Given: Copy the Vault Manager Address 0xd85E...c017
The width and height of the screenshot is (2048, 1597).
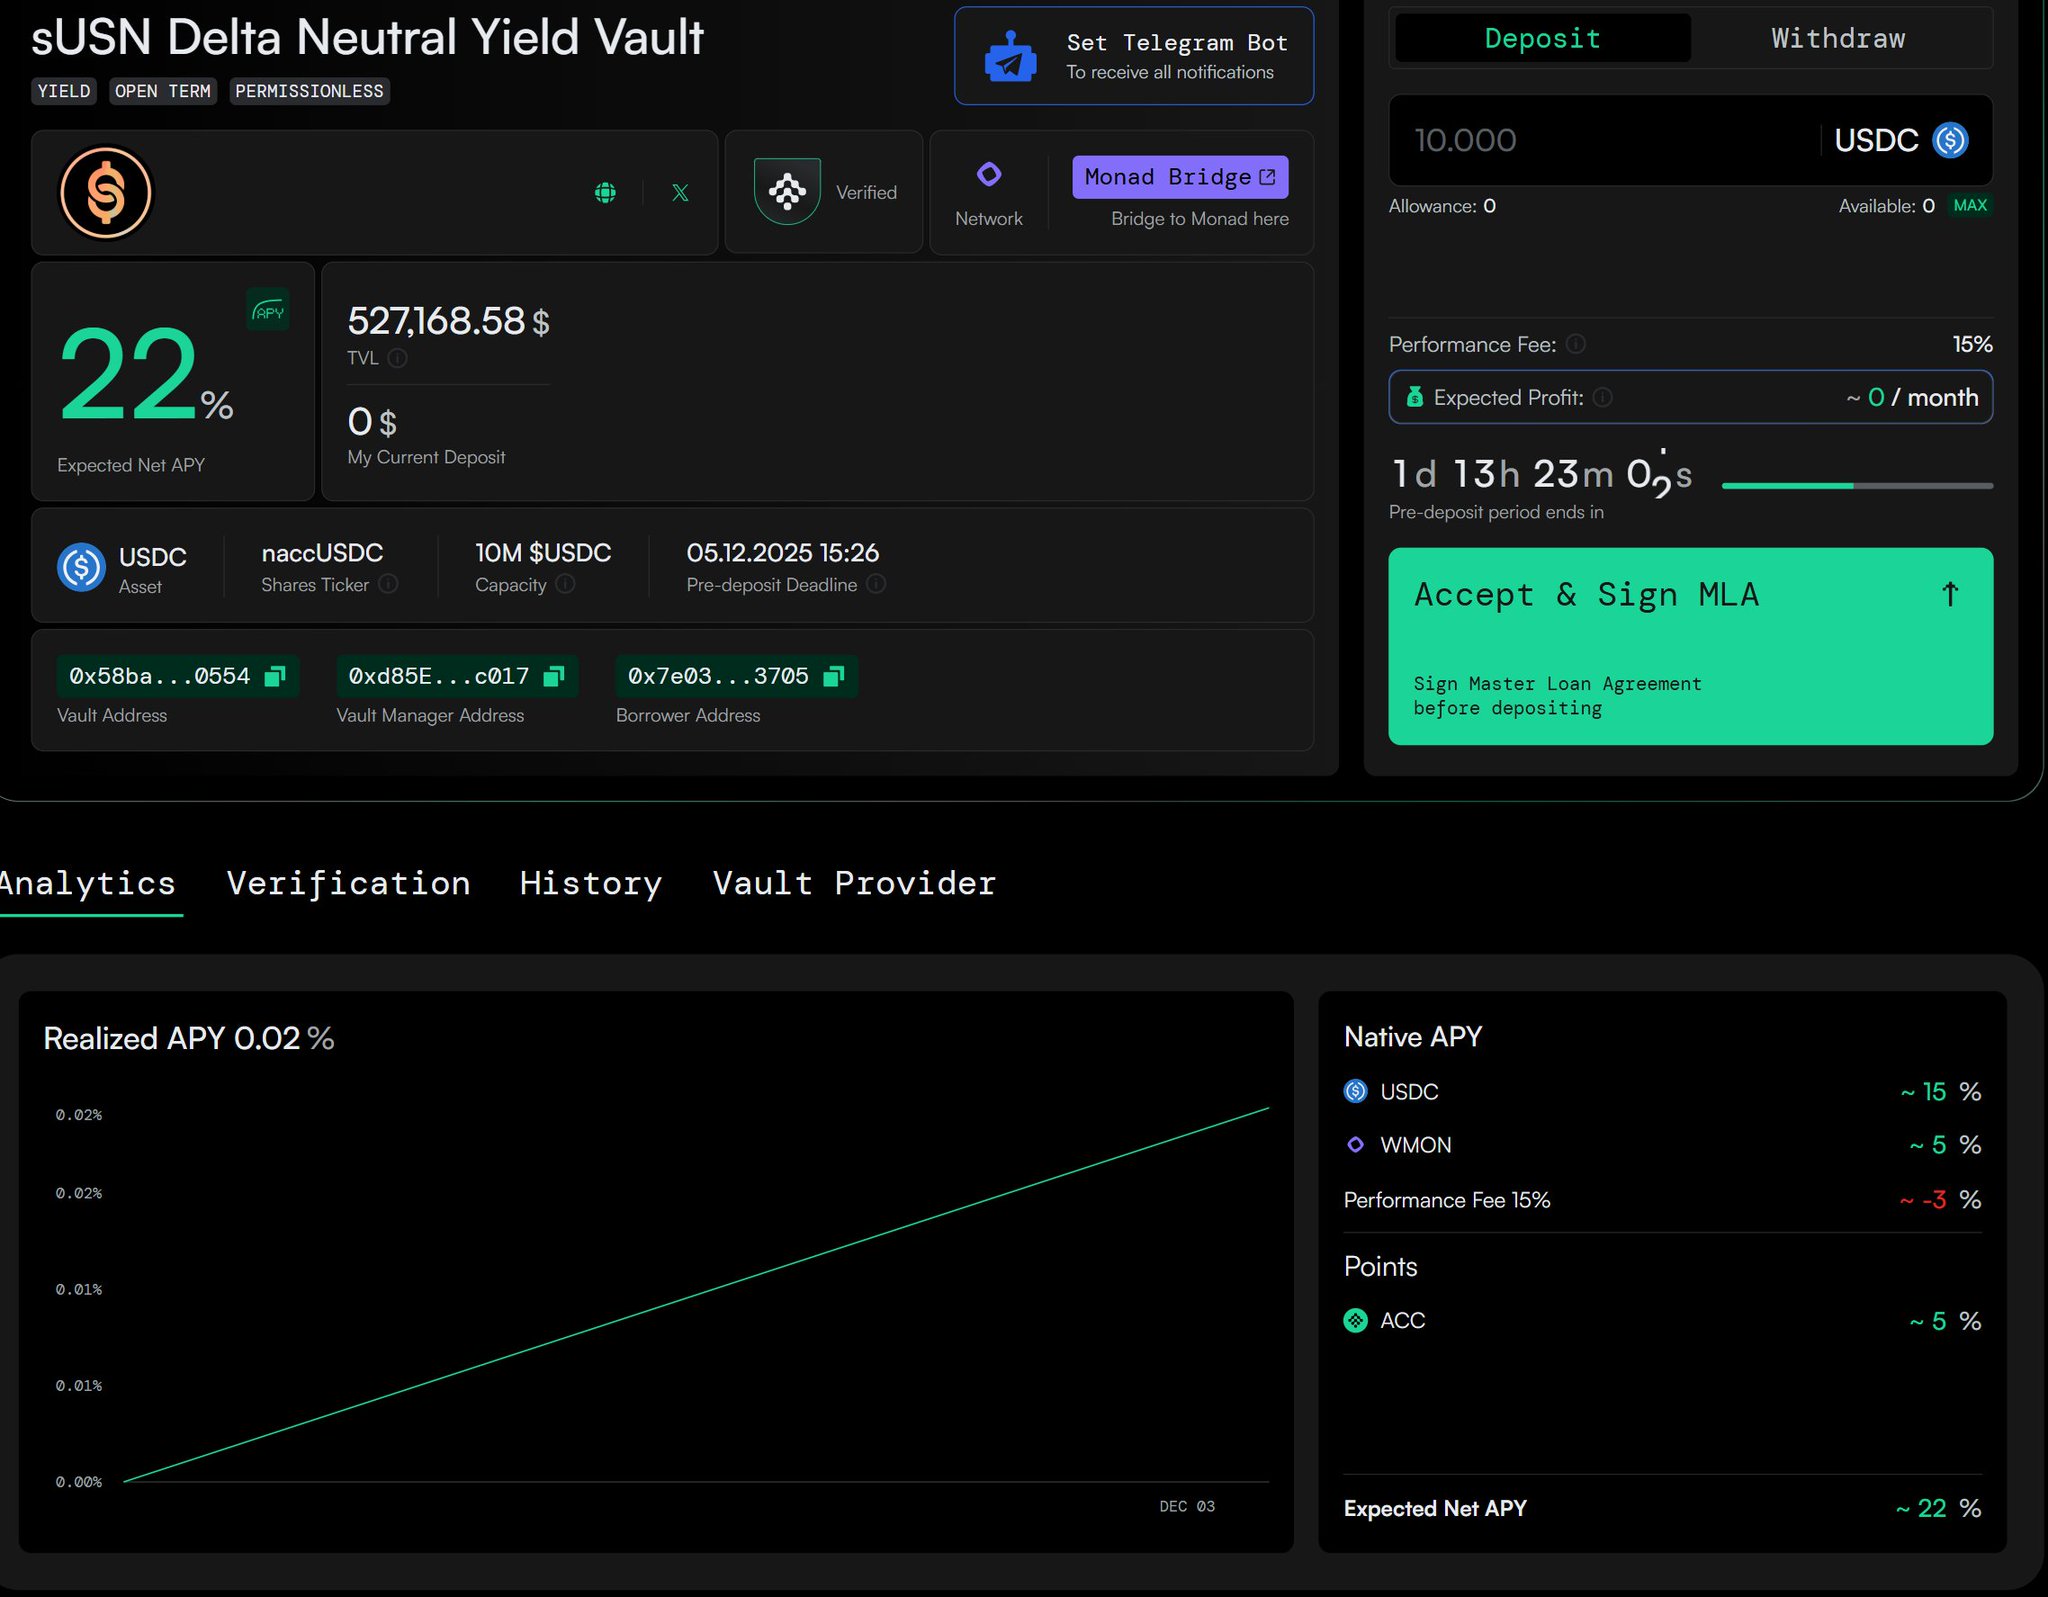Looking at the screenshot, I should (554, 677).
